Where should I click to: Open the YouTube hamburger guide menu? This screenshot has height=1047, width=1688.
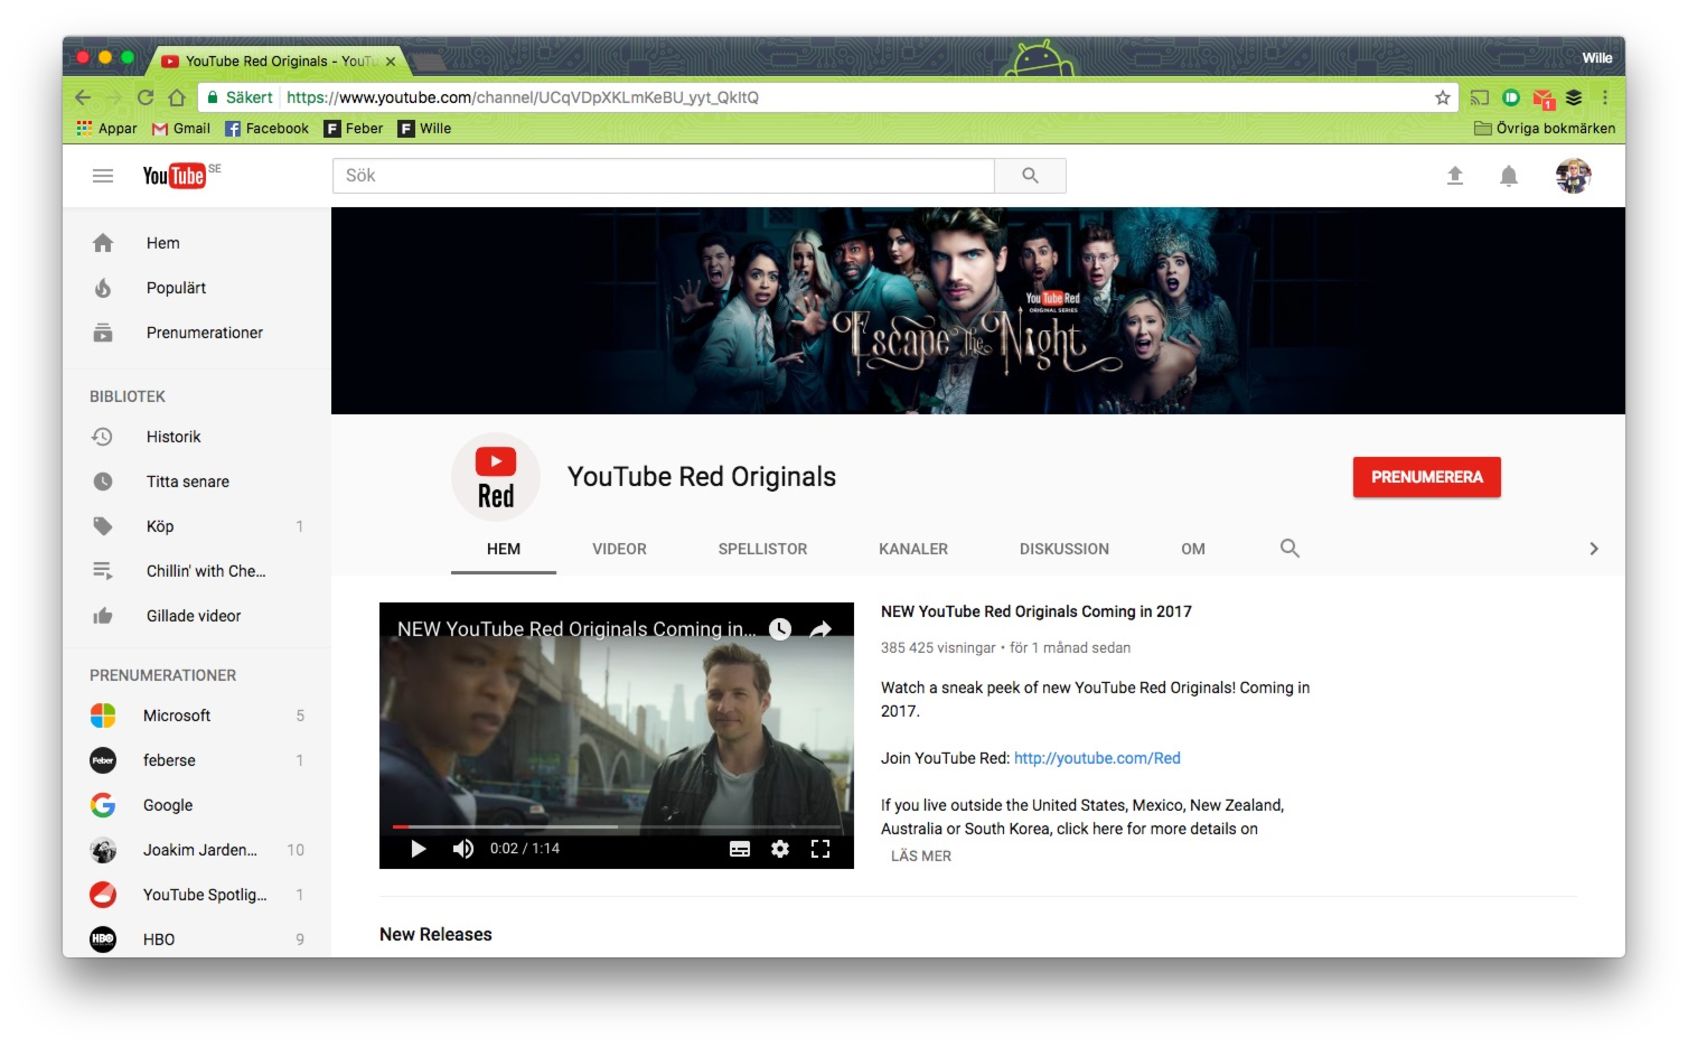(x=102, y=176)
